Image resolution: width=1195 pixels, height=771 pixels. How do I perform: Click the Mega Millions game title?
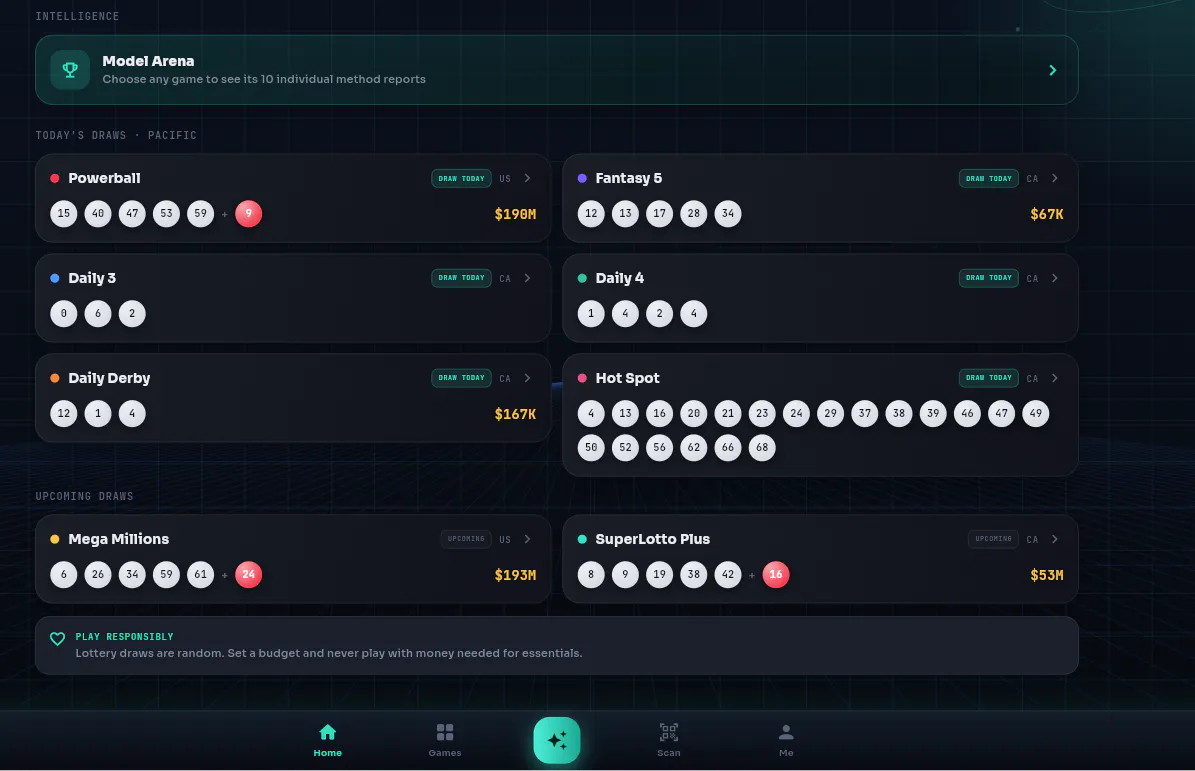click(119, 539)
